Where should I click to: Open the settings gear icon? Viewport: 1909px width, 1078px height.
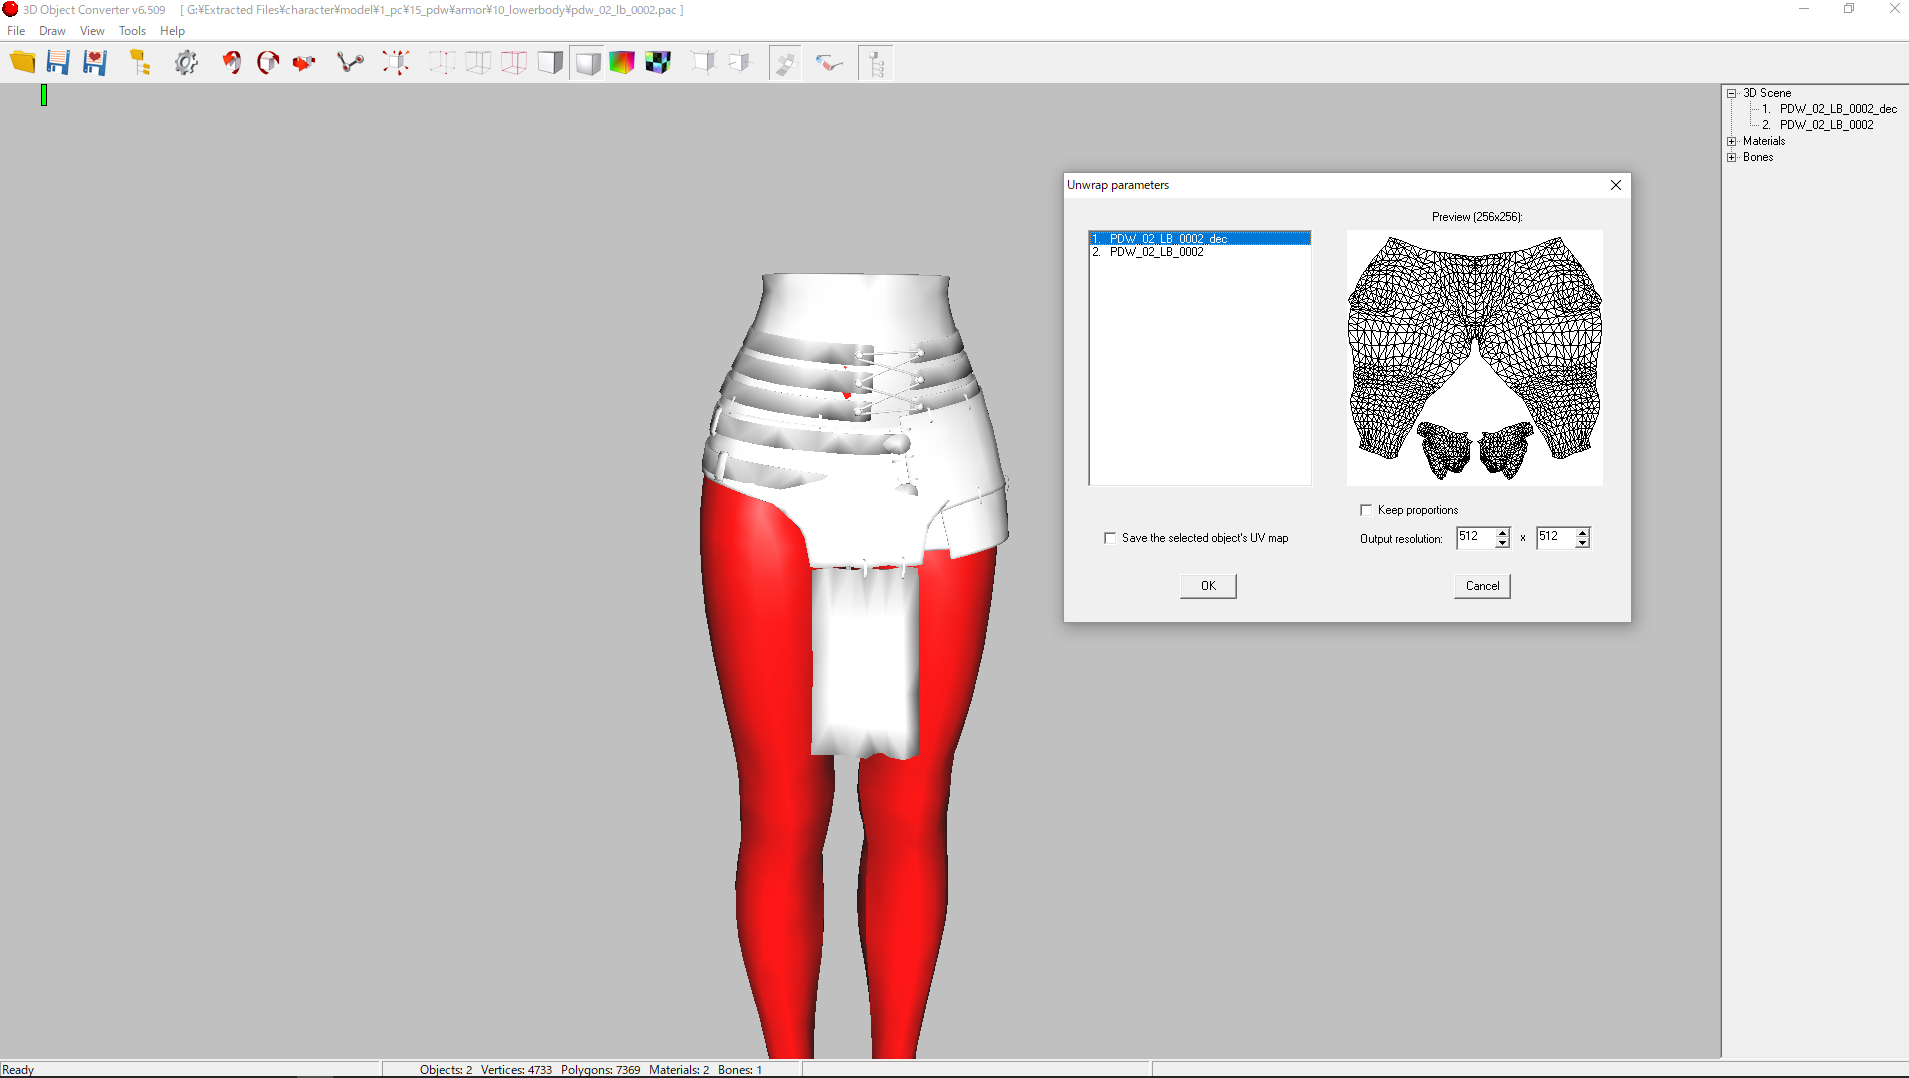pos(186,63)
